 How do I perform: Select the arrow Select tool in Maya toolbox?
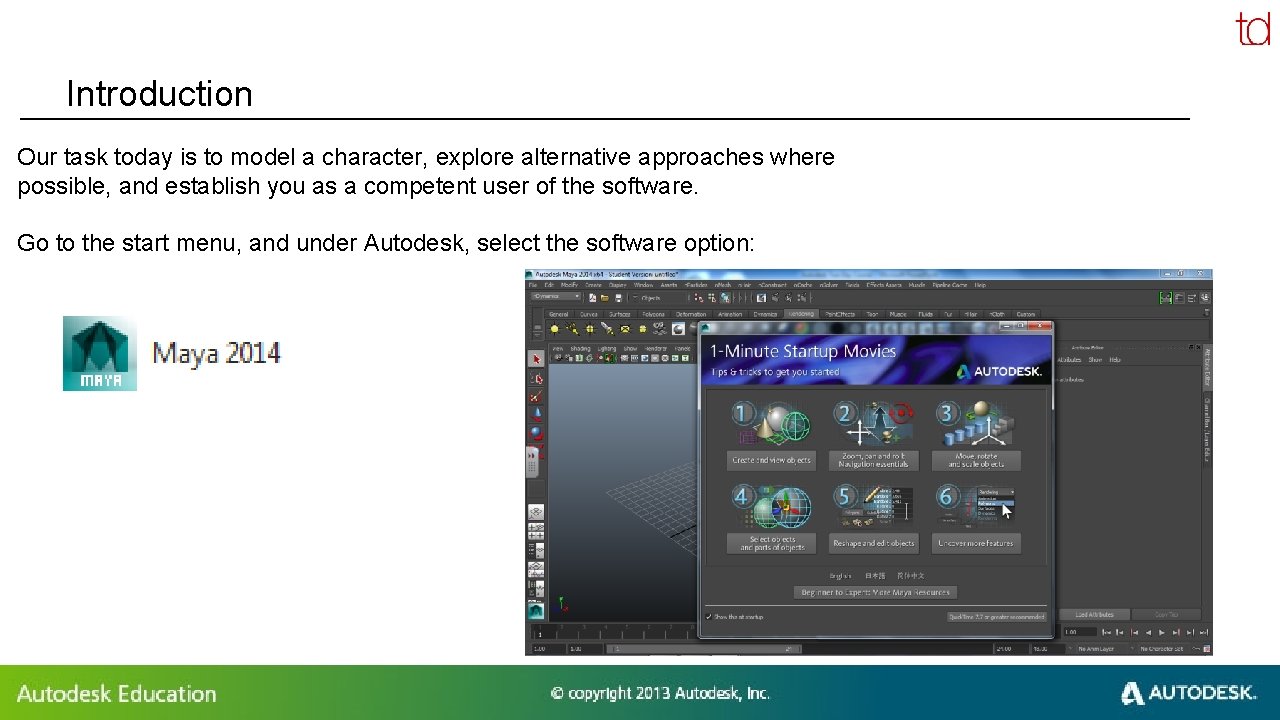coord(536,359)
